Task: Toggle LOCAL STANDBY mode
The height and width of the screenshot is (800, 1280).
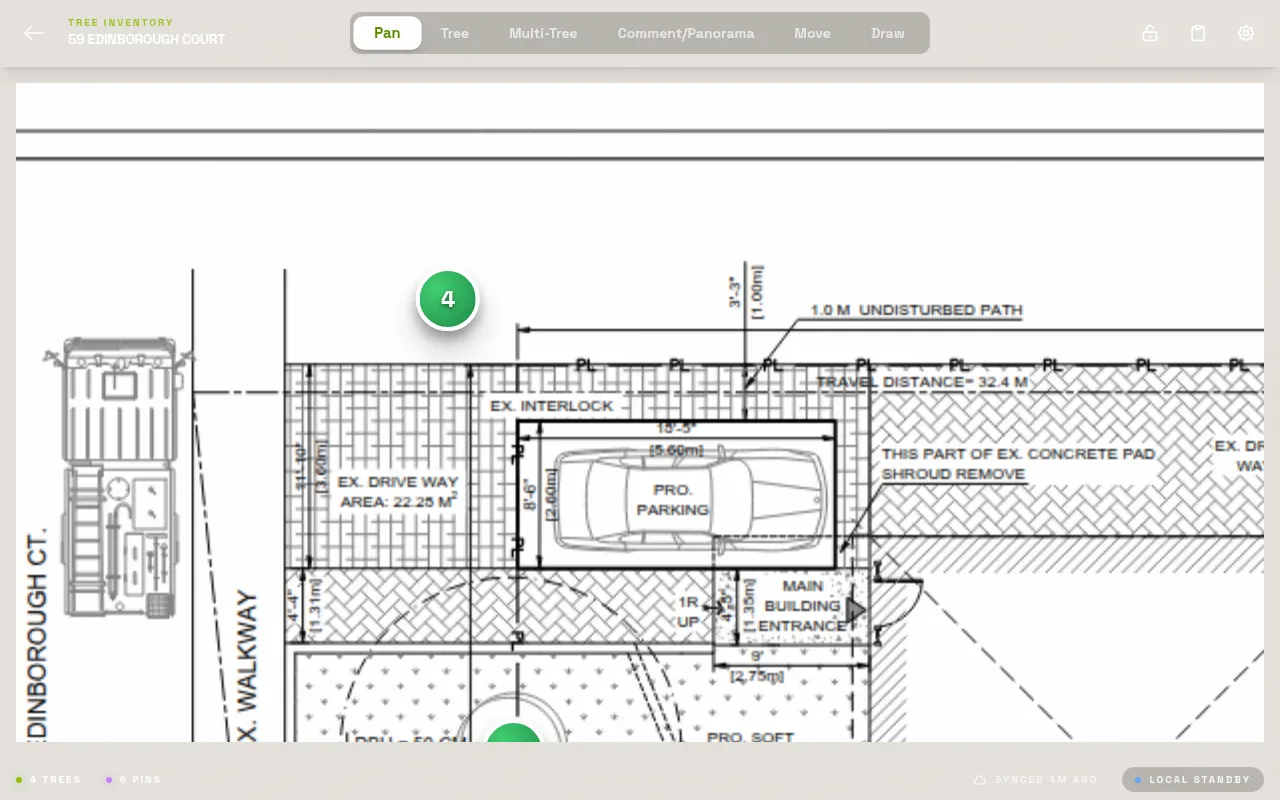Action: coord(1193,779)
